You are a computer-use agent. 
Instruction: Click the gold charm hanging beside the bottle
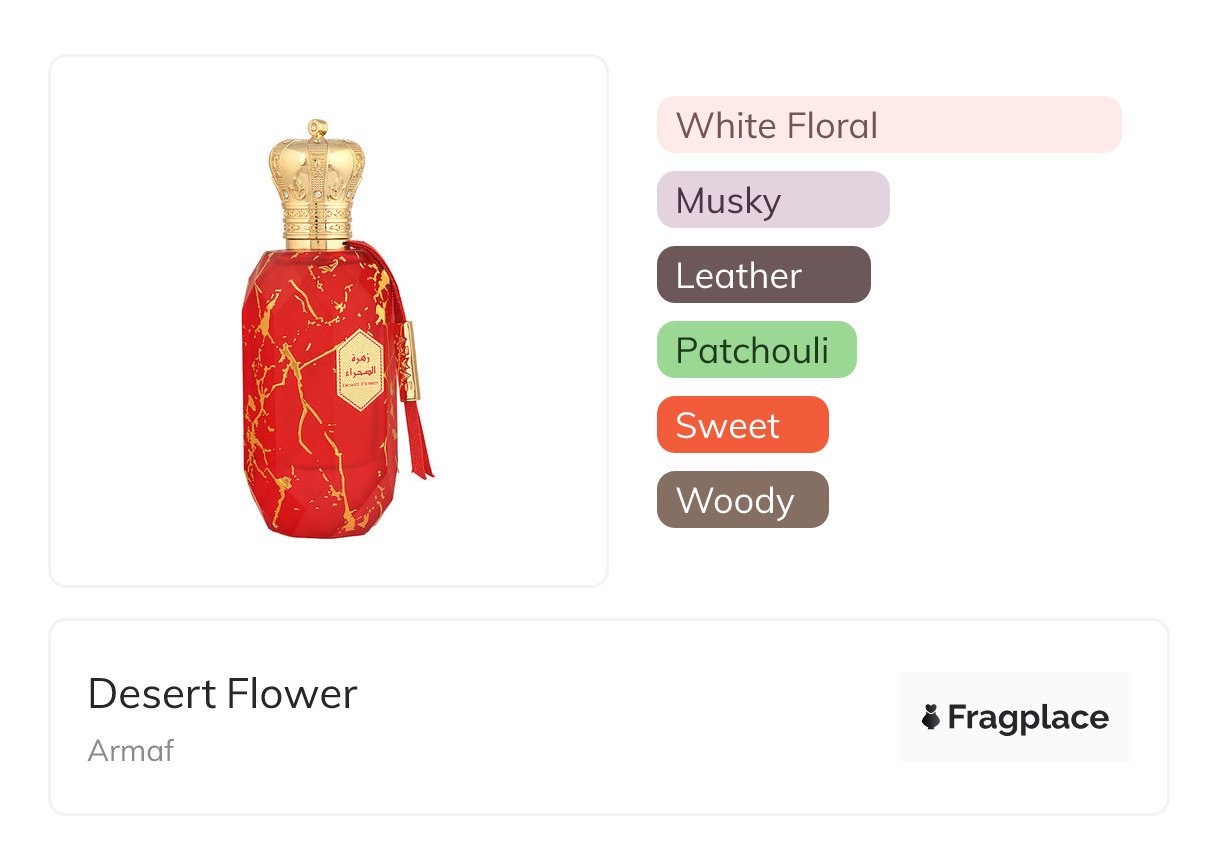pos(410,361)
